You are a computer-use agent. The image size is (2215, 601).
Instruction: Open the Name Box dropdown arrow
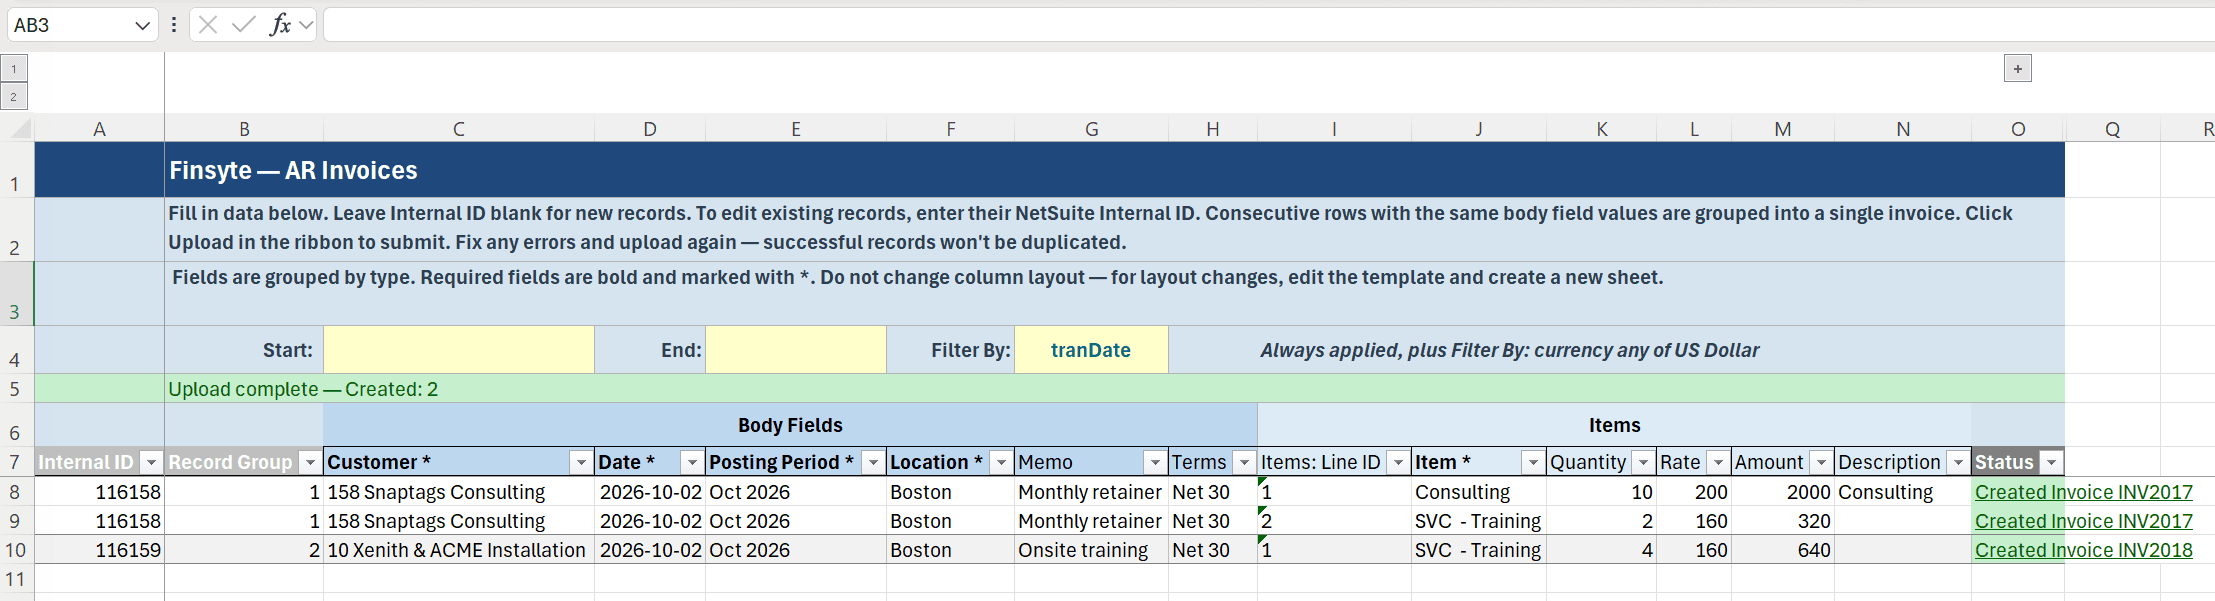[x=142, y=26]
